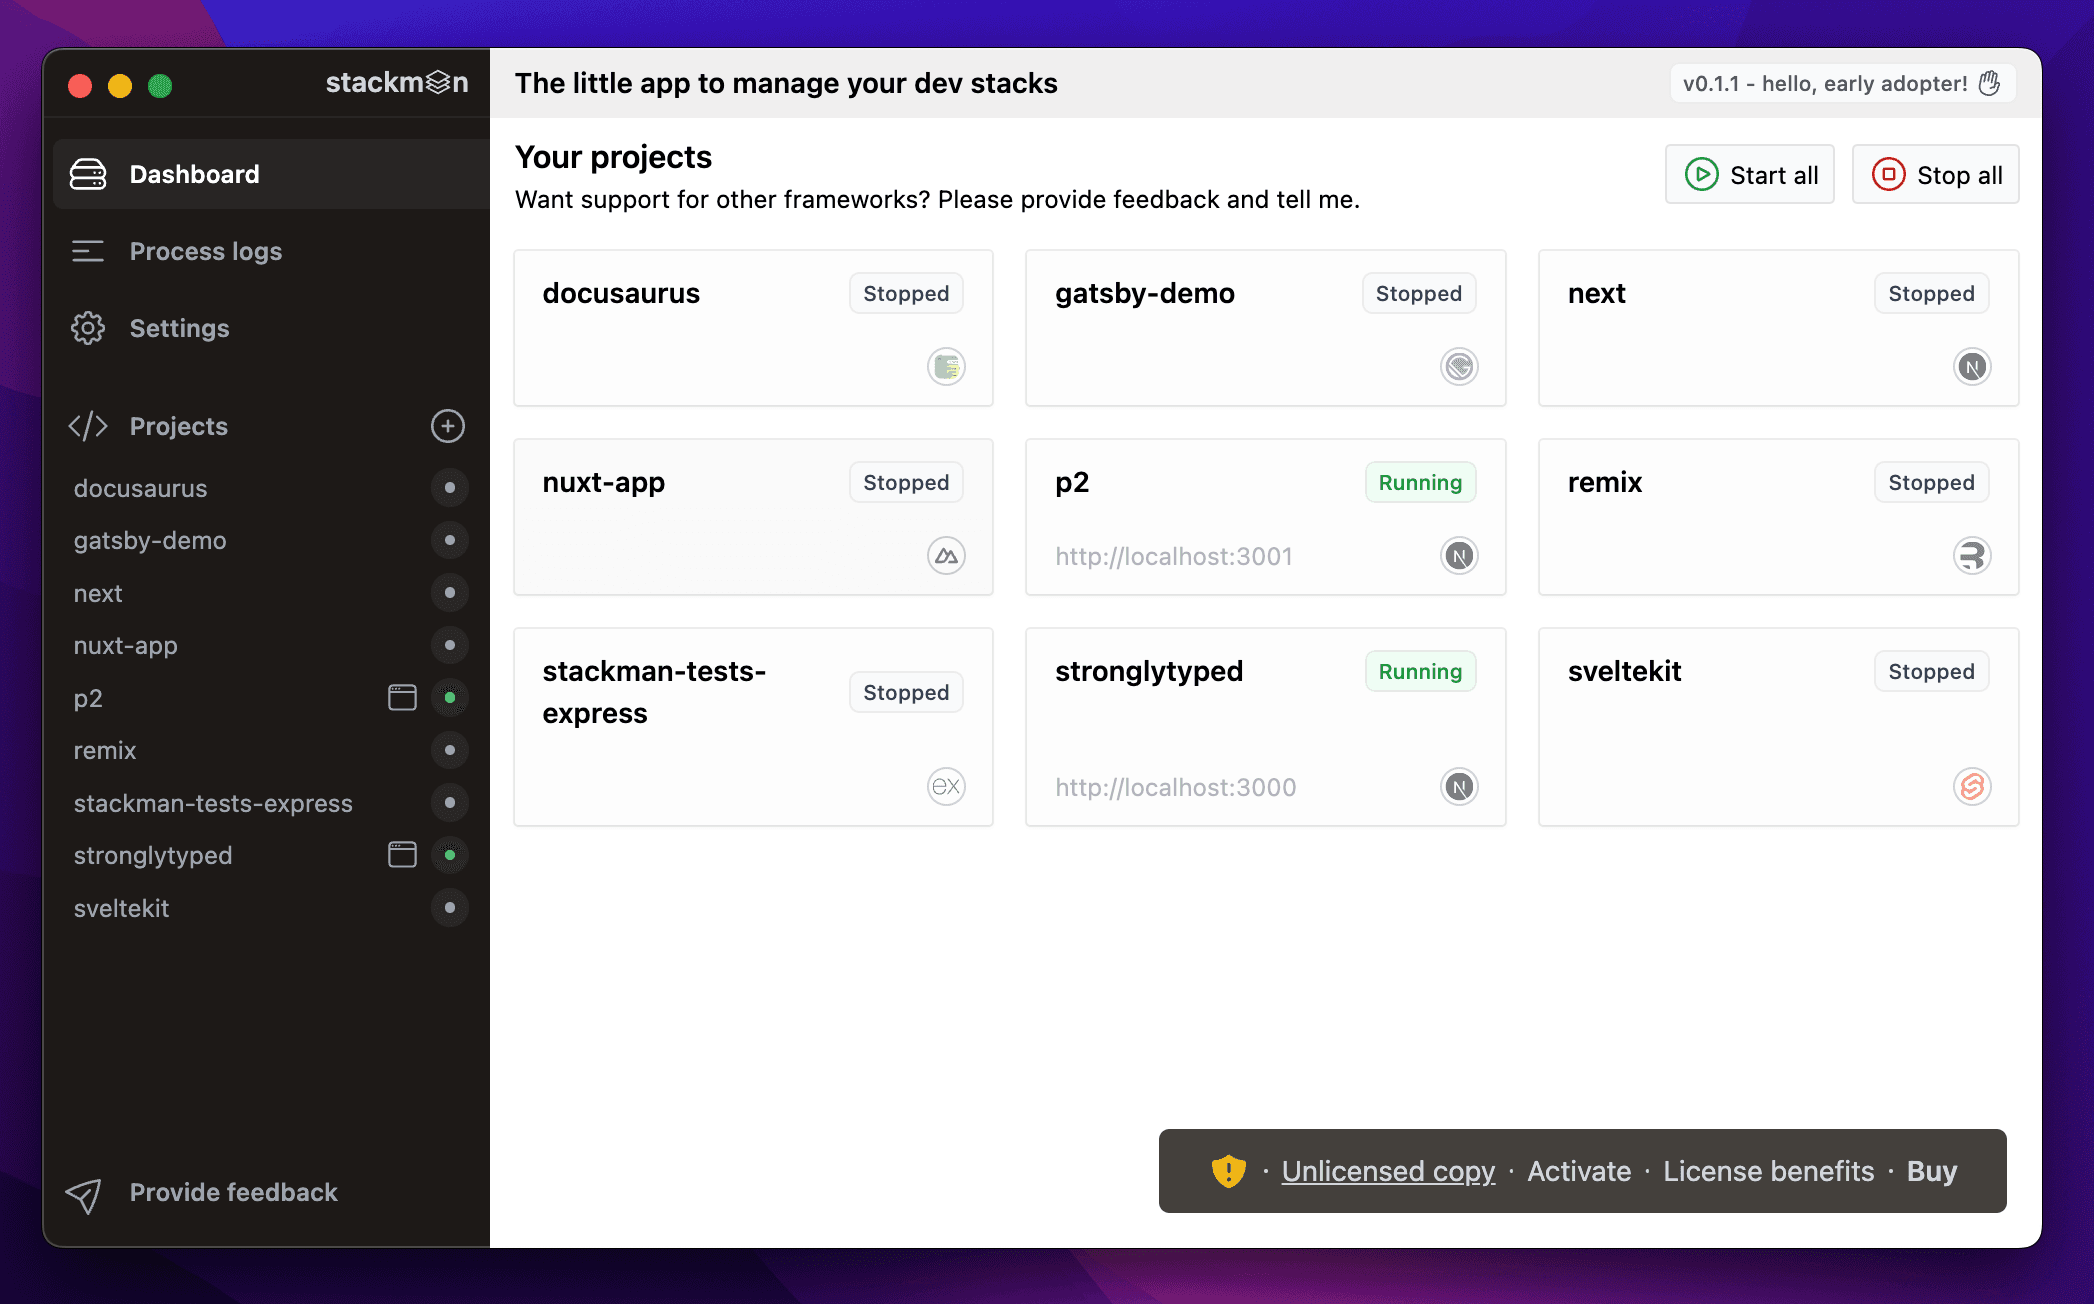
Task: Click remix card Stopped badge
Action: coord(1931,482)
